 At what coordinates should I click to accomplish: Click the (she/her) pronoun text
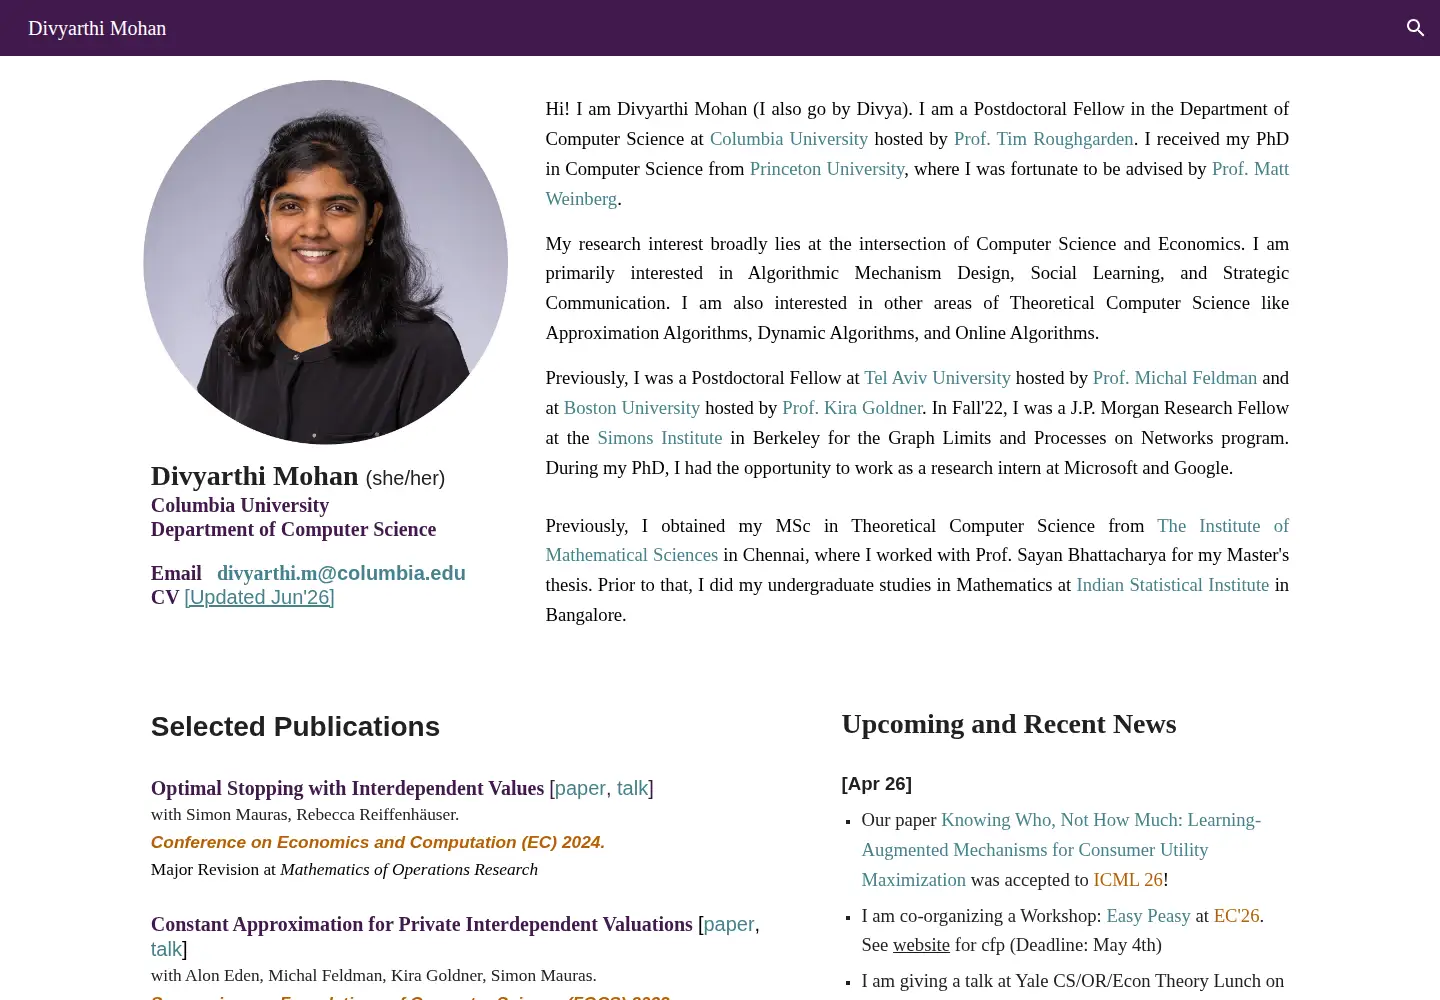tap(405, 478)
